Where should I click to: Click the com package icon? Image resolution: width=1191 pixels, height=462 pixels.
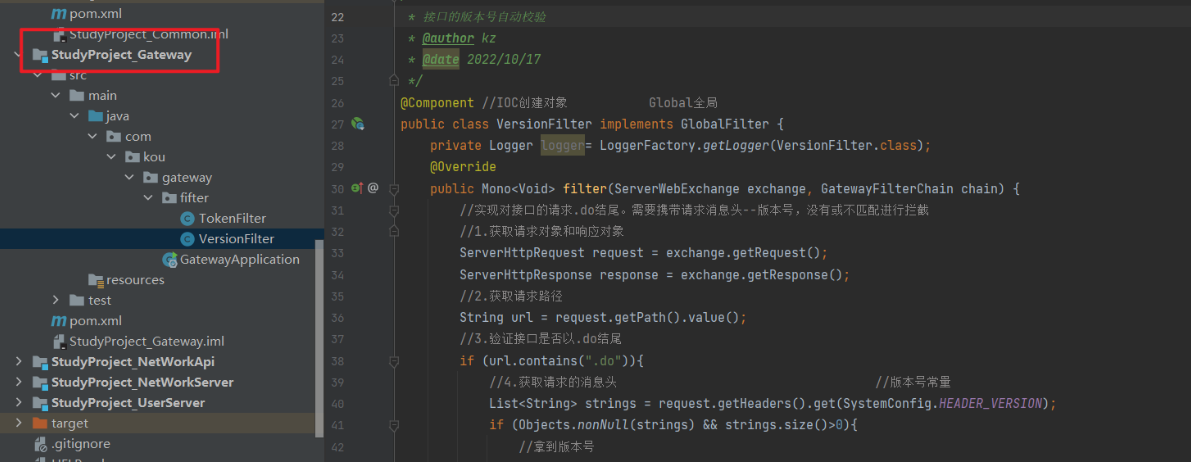(x=113, y=137)
